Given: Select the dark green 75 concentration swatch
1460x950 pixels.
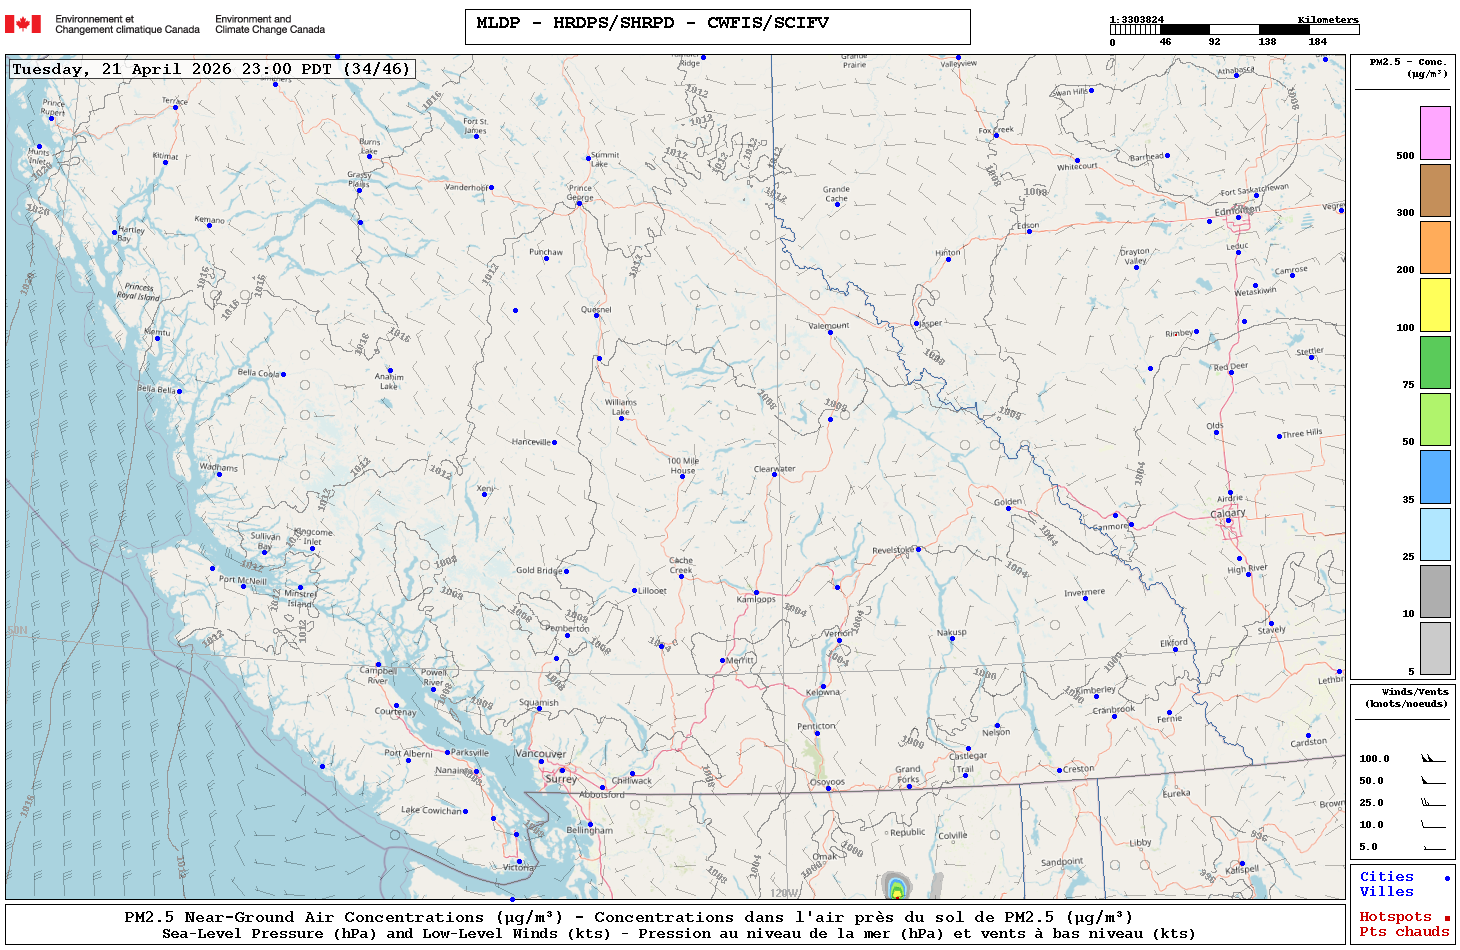Looking at the screenshot, I should (1435, 362).
